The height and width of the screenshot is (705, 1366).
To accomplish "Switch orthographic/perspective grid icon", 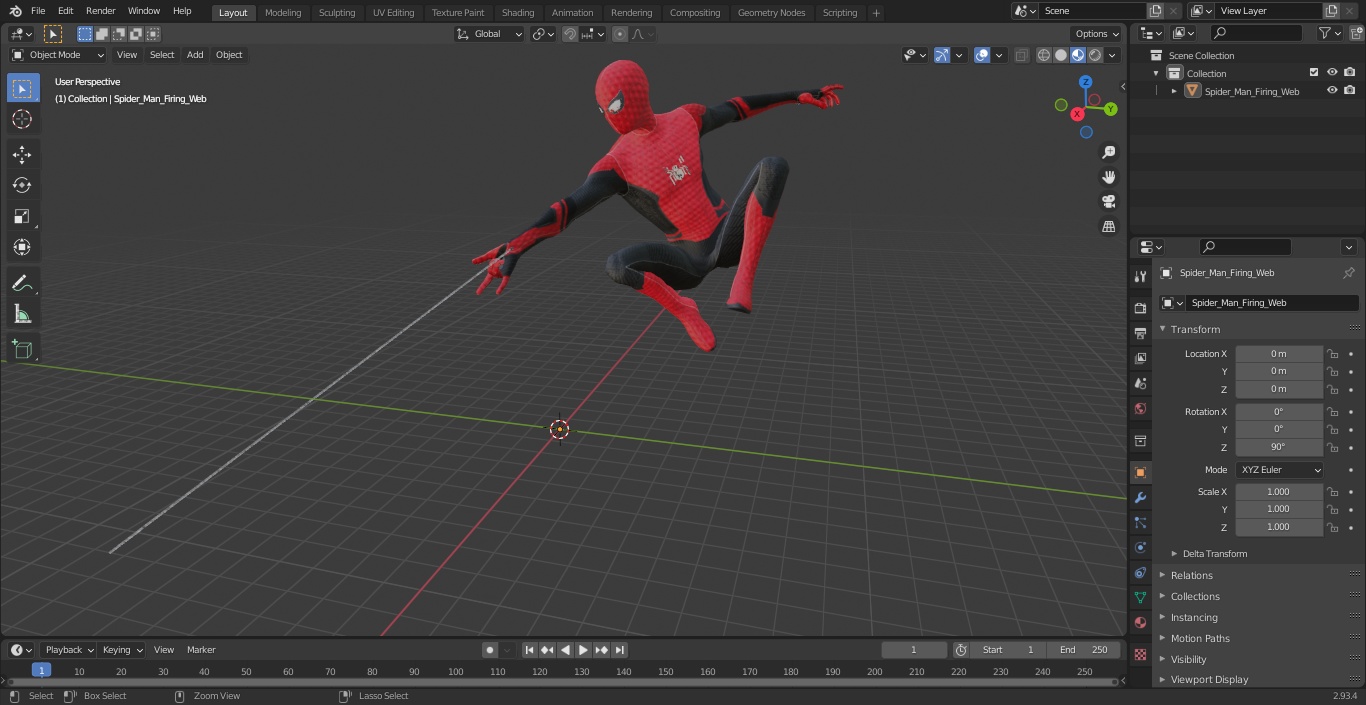I will click(x=1108, y=227).
